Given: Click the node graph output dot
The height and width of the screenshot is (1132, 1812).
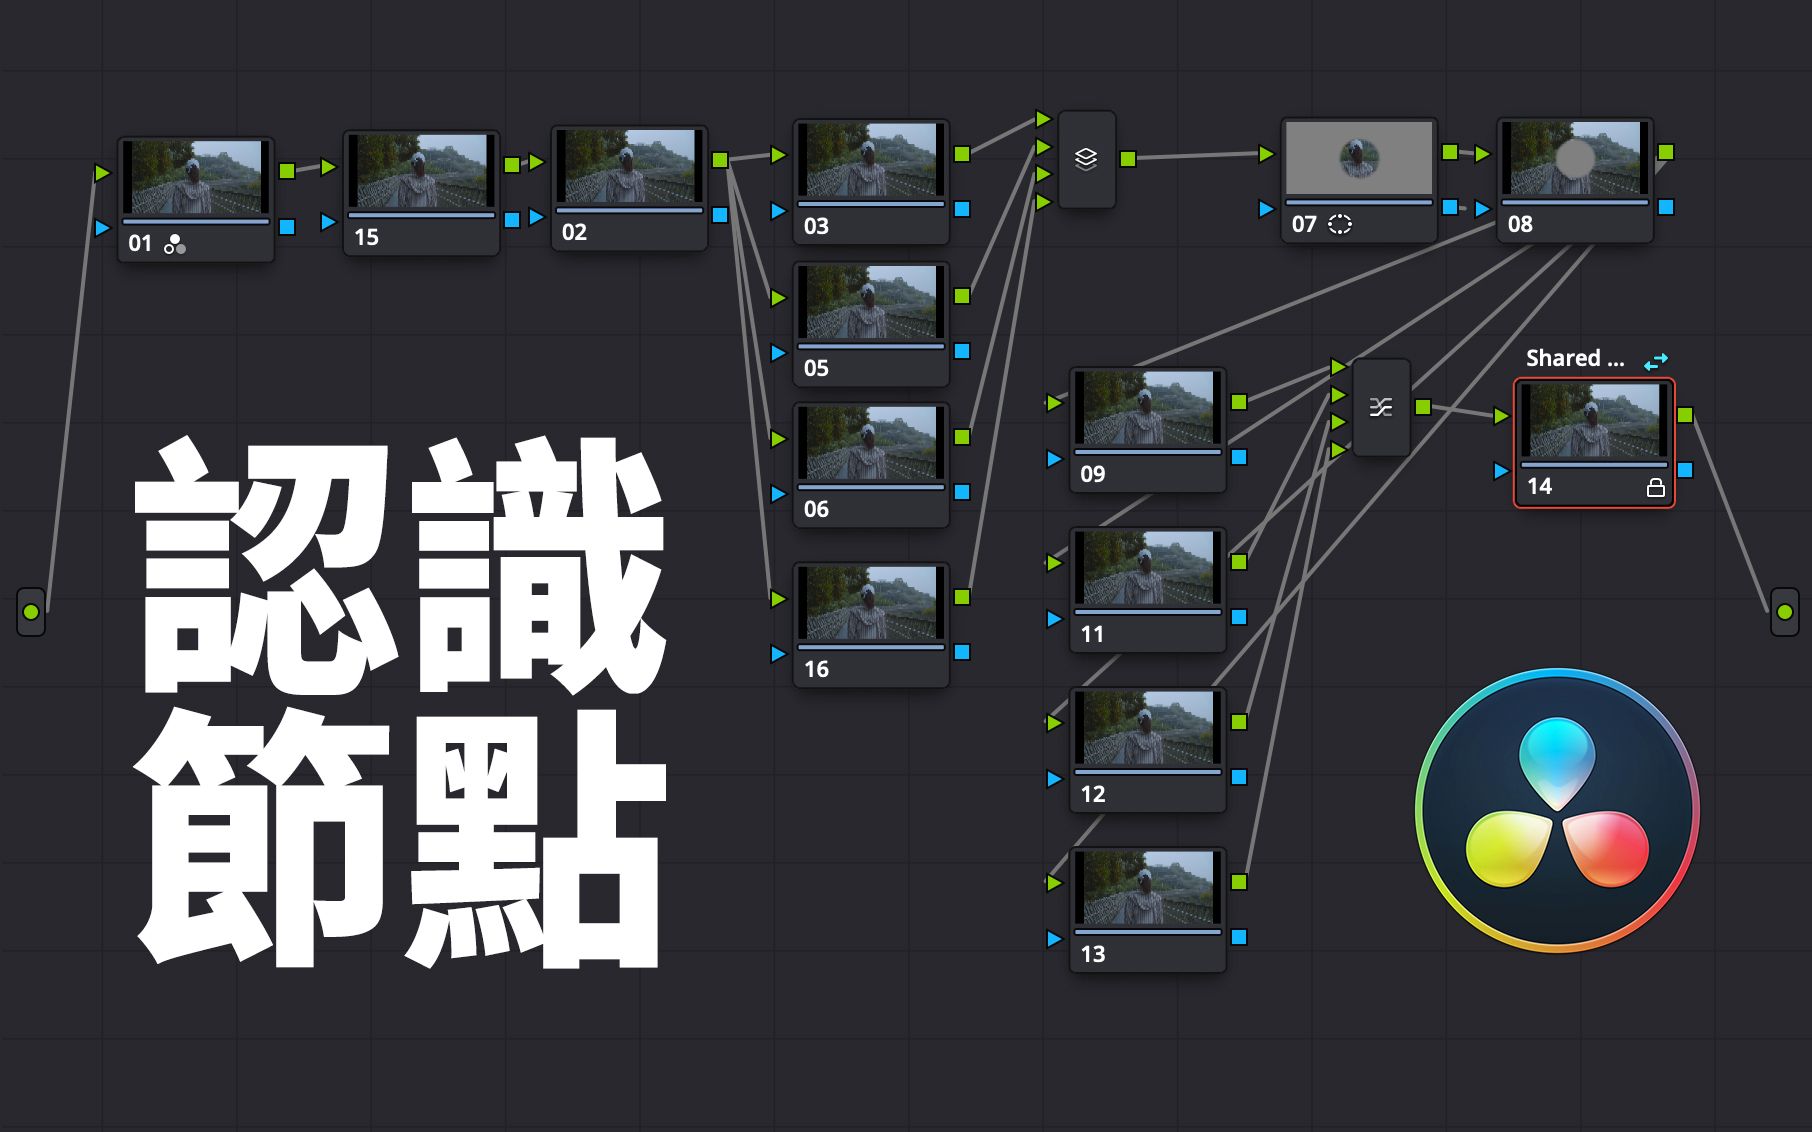Looking at the screenshot, I should point(1784,611).
